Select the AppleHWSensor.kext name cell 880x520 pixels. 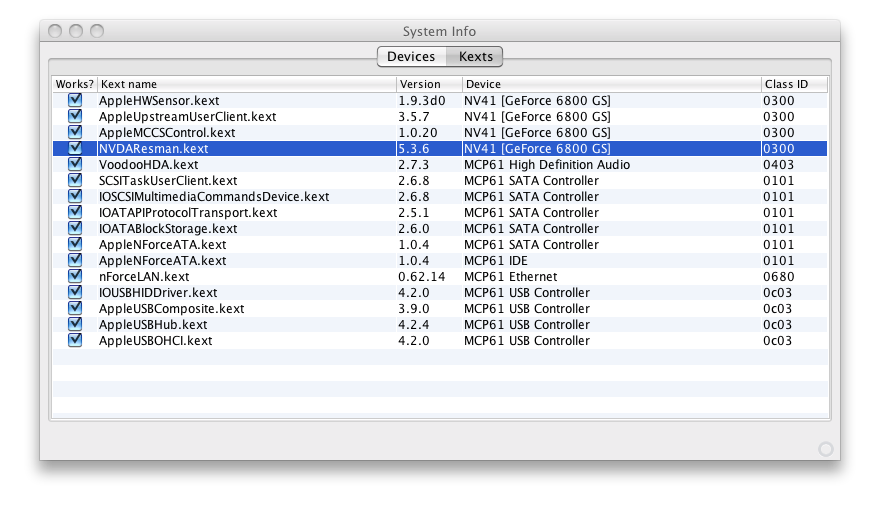pos(159,100)
